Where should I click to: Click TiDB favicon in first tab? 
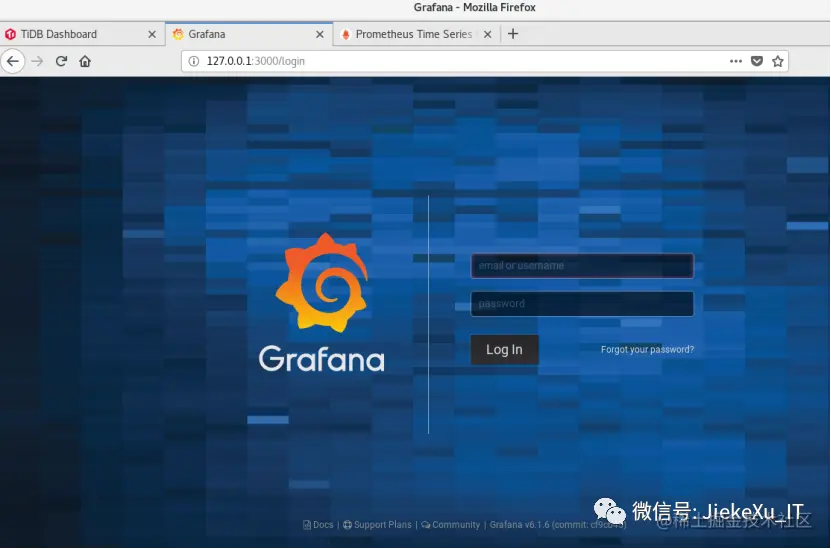click(x=10, y=34)
